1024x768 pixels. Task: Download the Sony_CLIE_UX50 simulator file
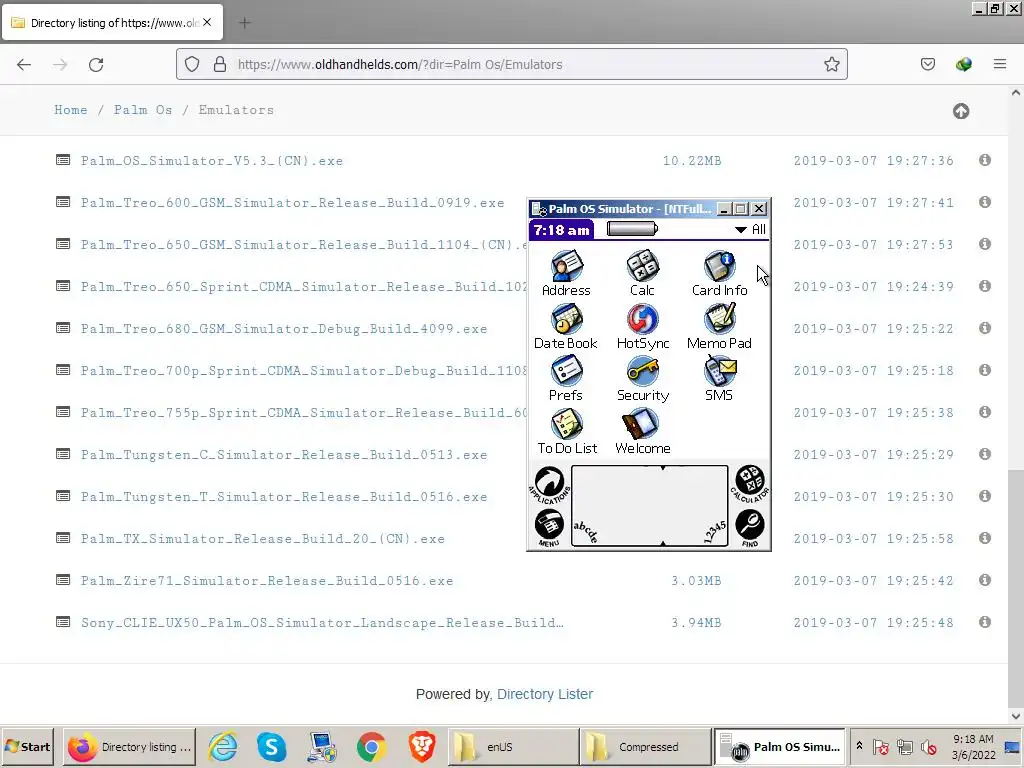pyautogui.click(x=323, y=623)
